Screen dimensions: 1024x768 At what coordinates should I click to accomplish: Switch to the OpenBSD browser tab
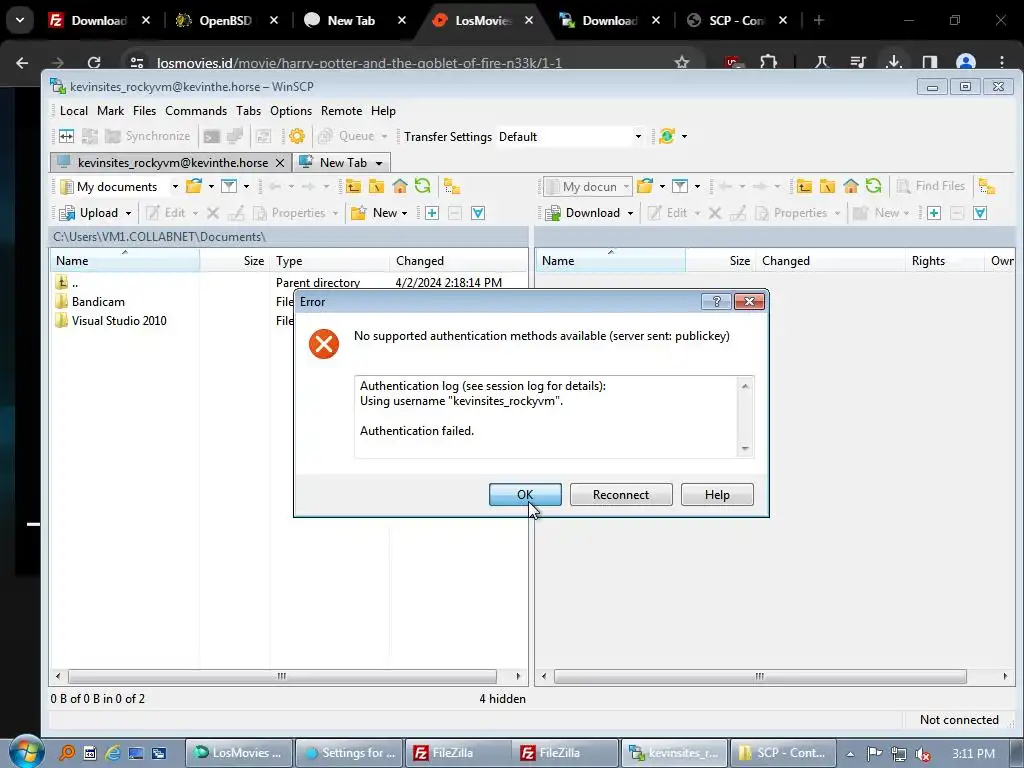click(226, 20)
